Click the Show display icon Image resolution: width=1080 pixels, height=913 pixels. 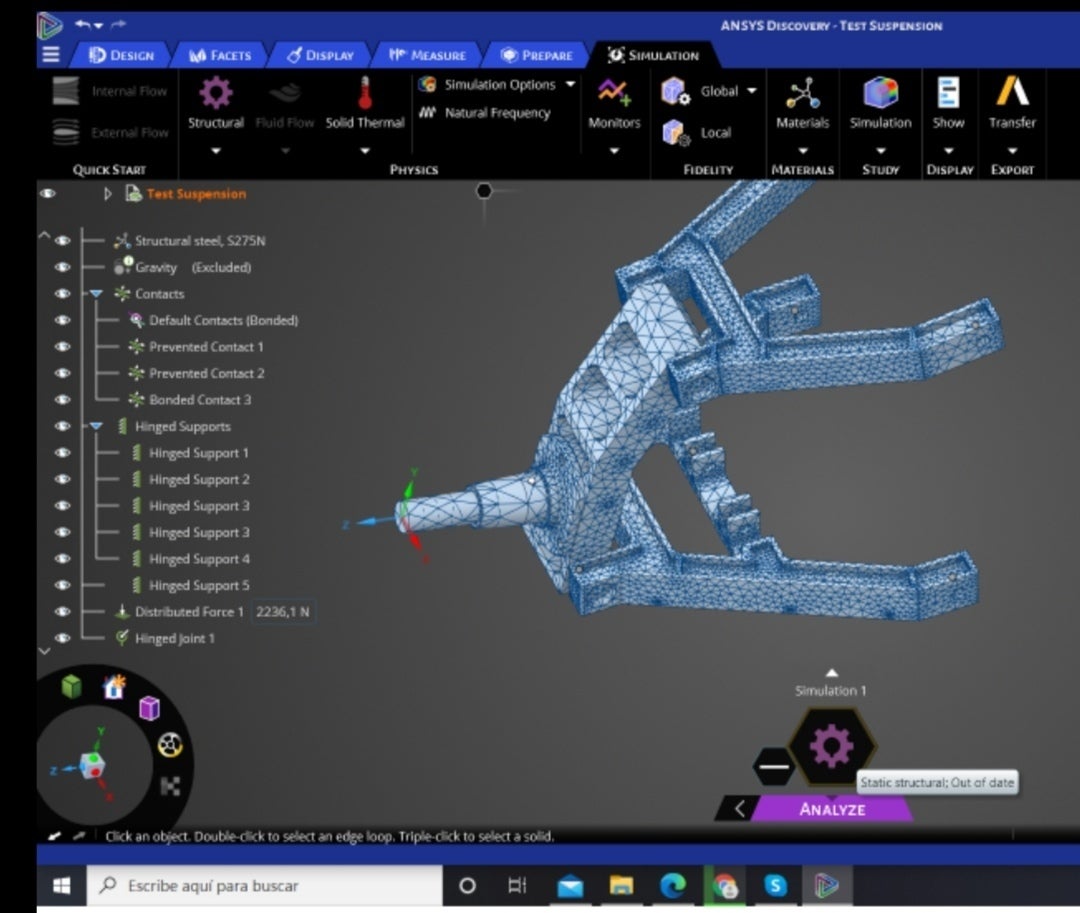click(x=948, y=93)
